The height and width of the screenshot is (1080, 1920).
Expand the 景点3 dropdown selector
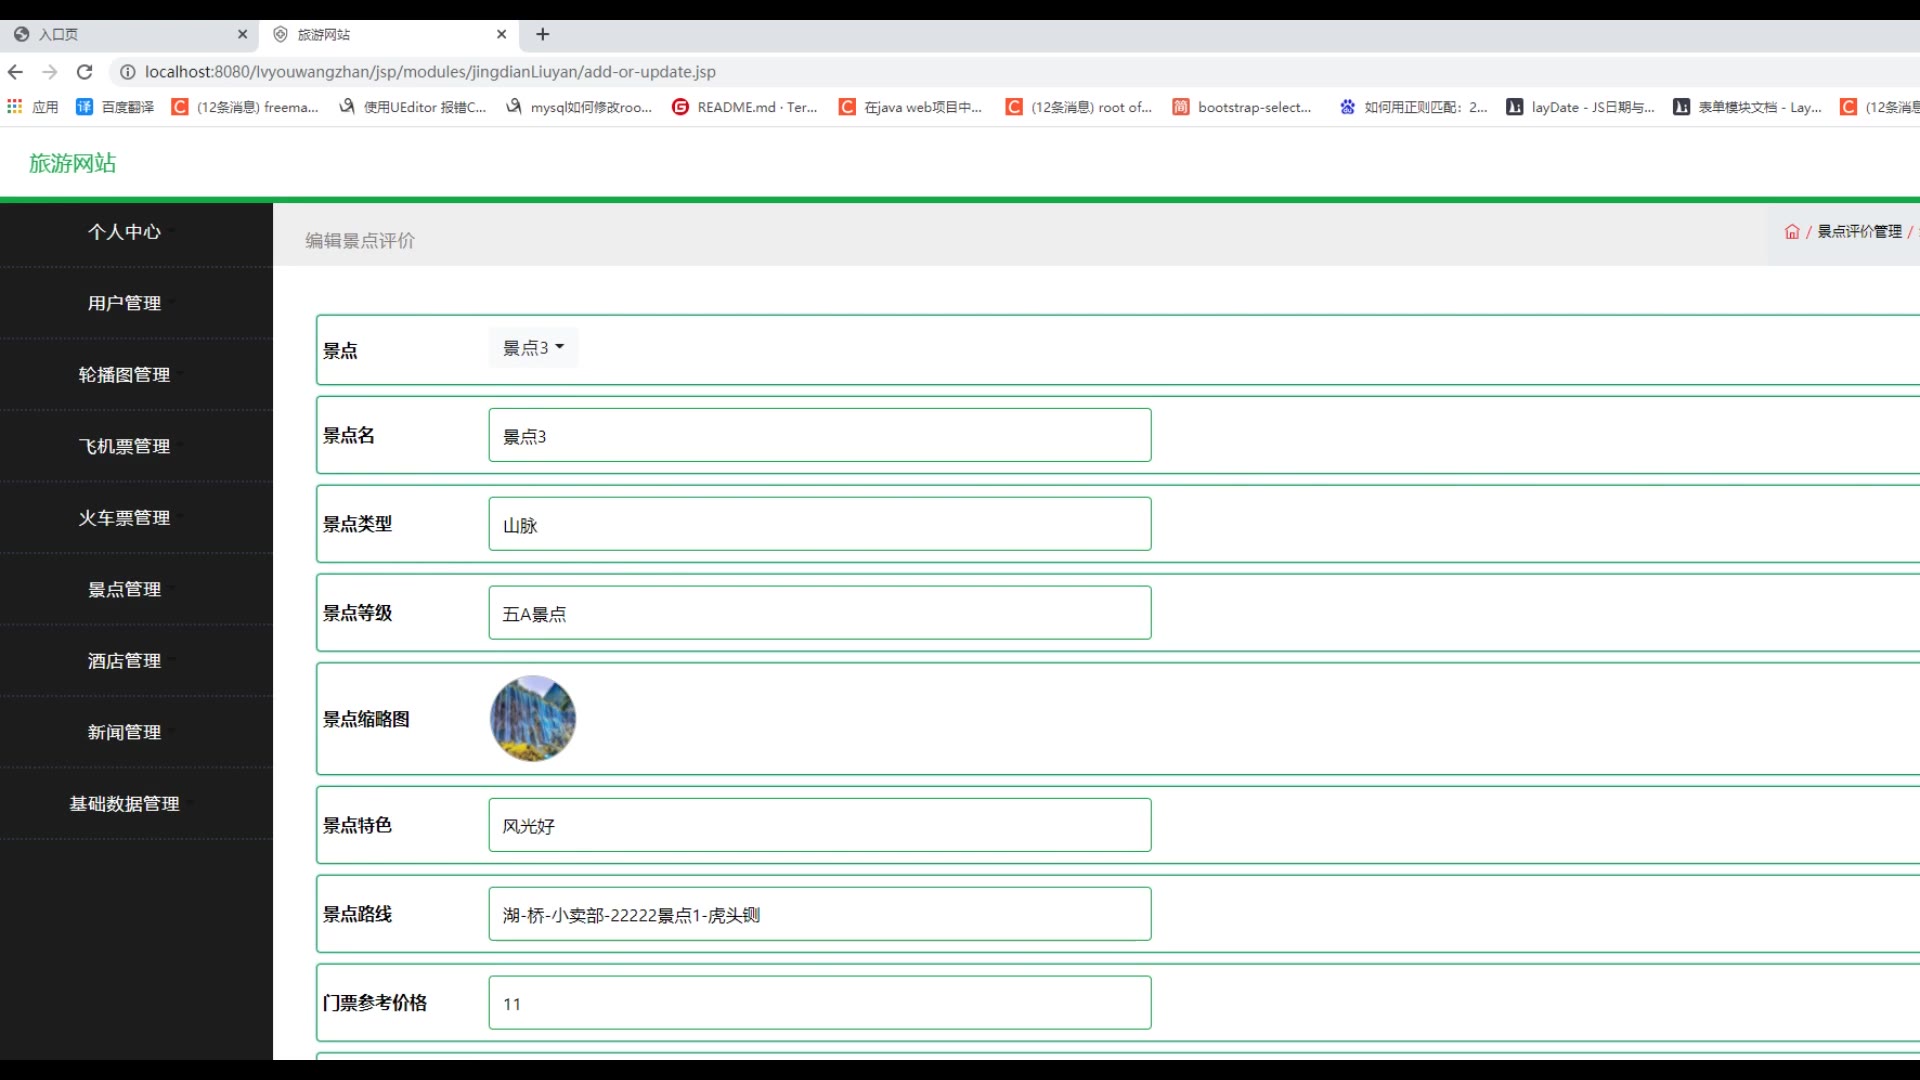pos(533,348)
